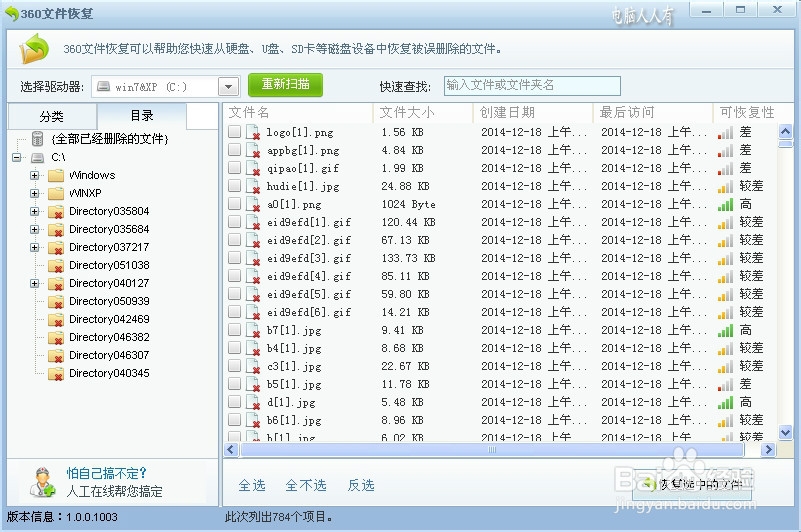The height and width of the screenshot is (532, 801).
Task: Expand the Directory040127 node
Action: [34, 283]
